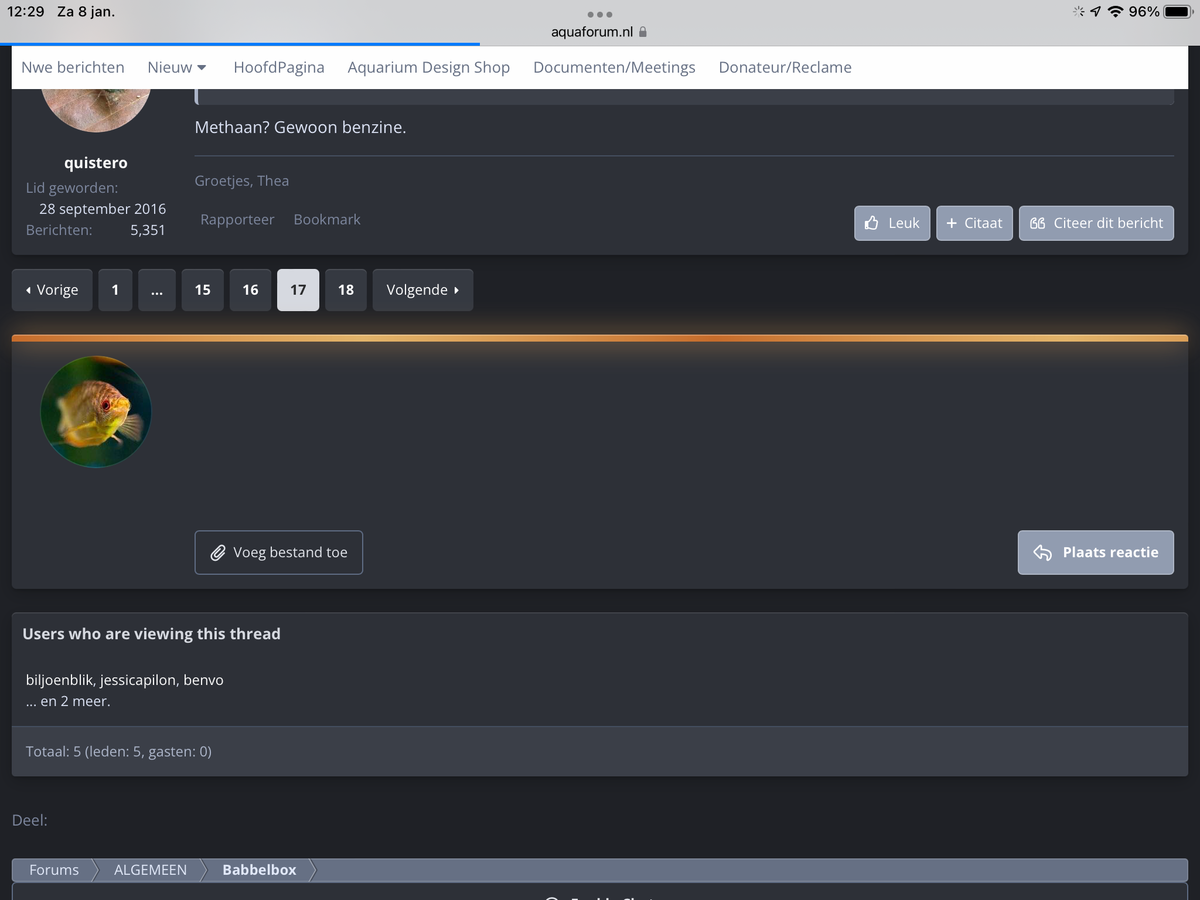Open page 15 in pagination

202,290
